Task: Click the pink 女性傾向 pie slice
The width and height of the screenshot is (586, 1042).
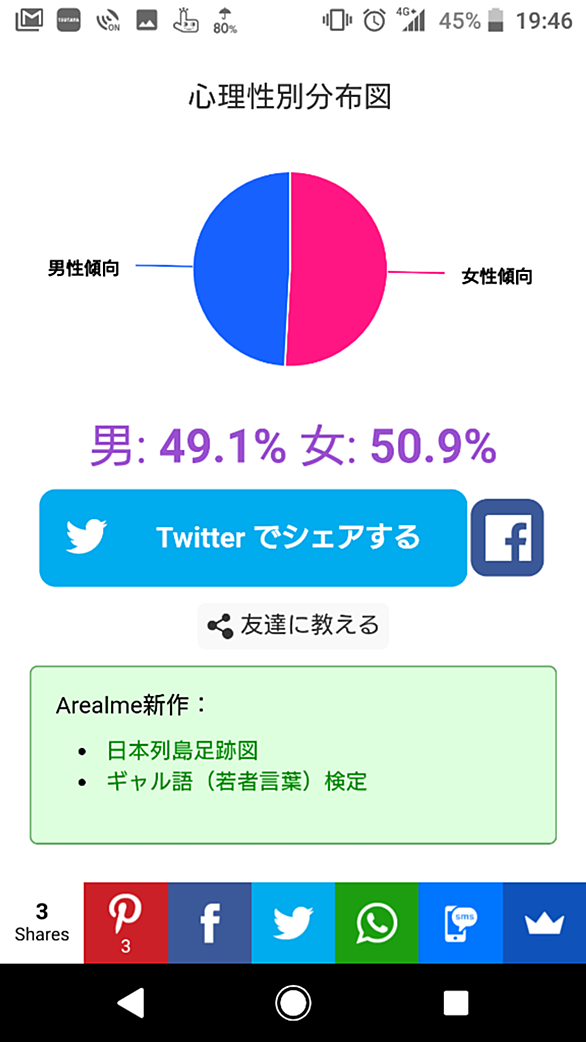Action: 339,268
